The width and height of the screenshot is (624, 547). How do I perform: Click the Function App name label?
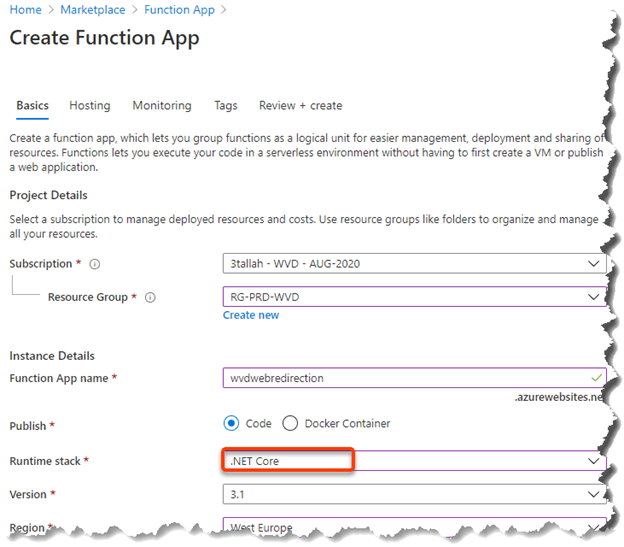(x=59, y=378)
